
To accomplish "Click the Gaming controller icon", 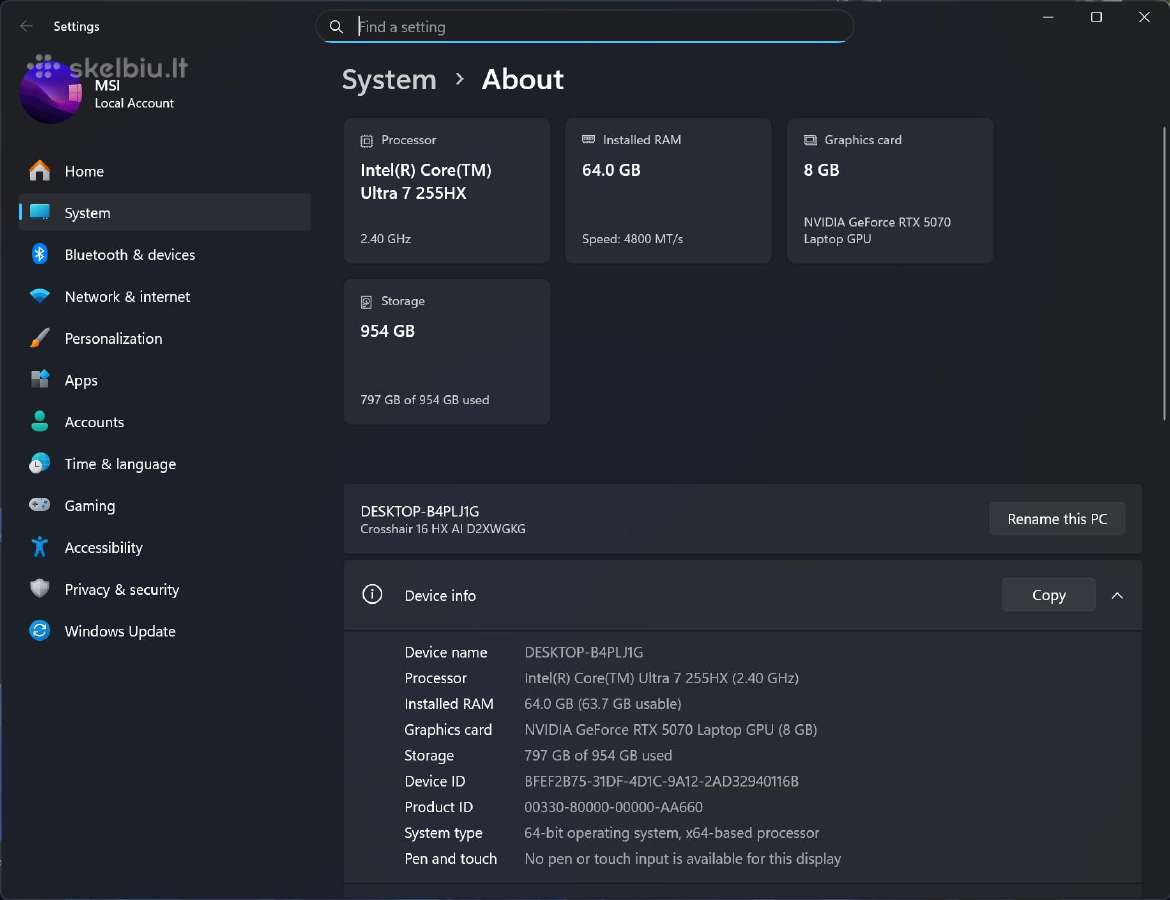I will point(40,505).
